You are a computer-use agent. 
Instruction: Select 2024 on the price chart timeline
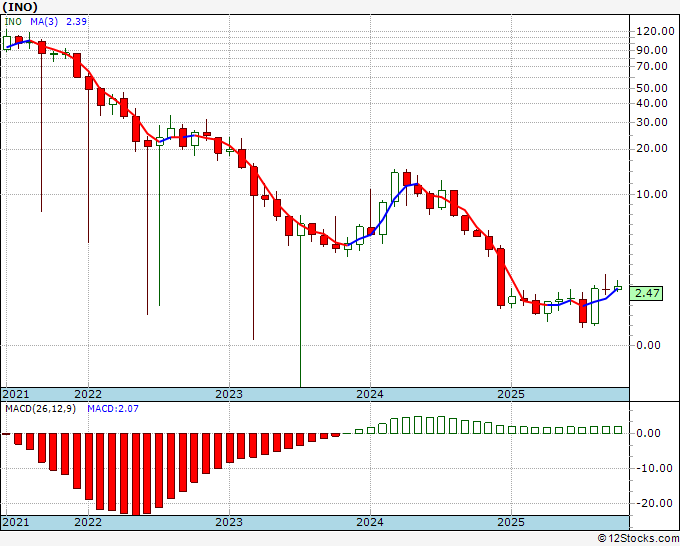tap(370, 394)
